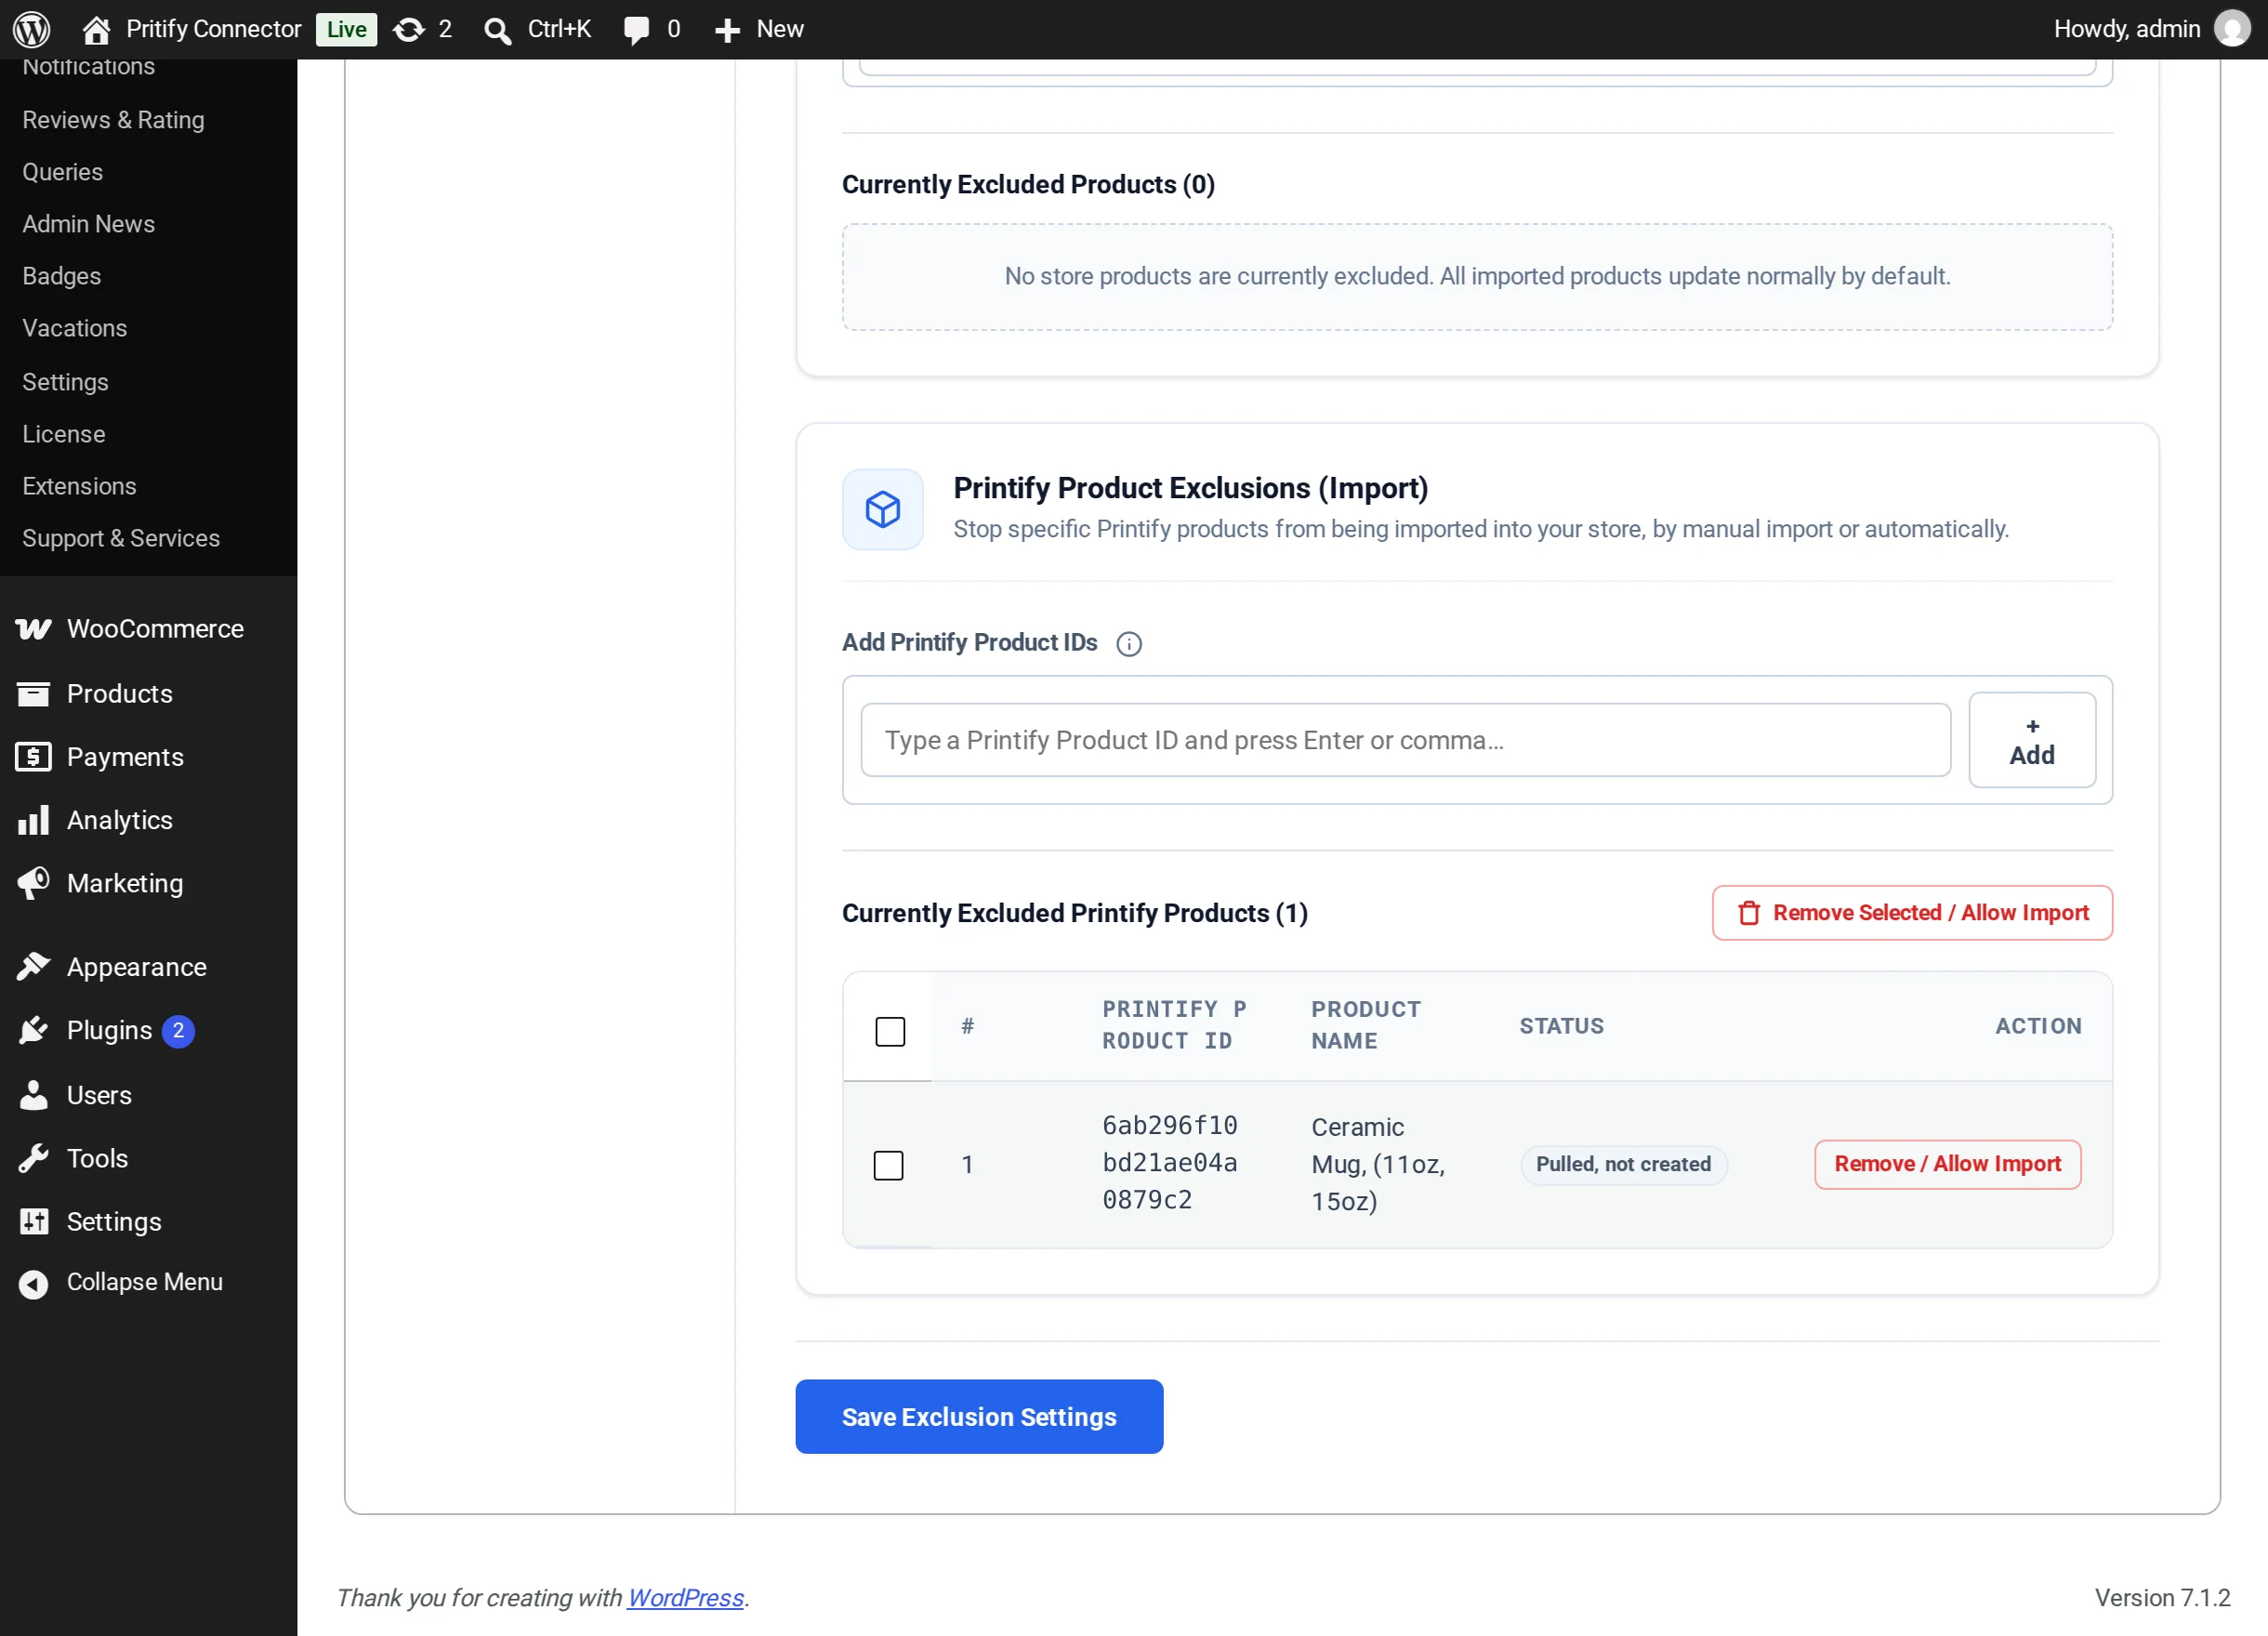Open Support & Services submenu item
Image resolution: width=2268 pixels, height=1636 pixels.
(120, 538)
